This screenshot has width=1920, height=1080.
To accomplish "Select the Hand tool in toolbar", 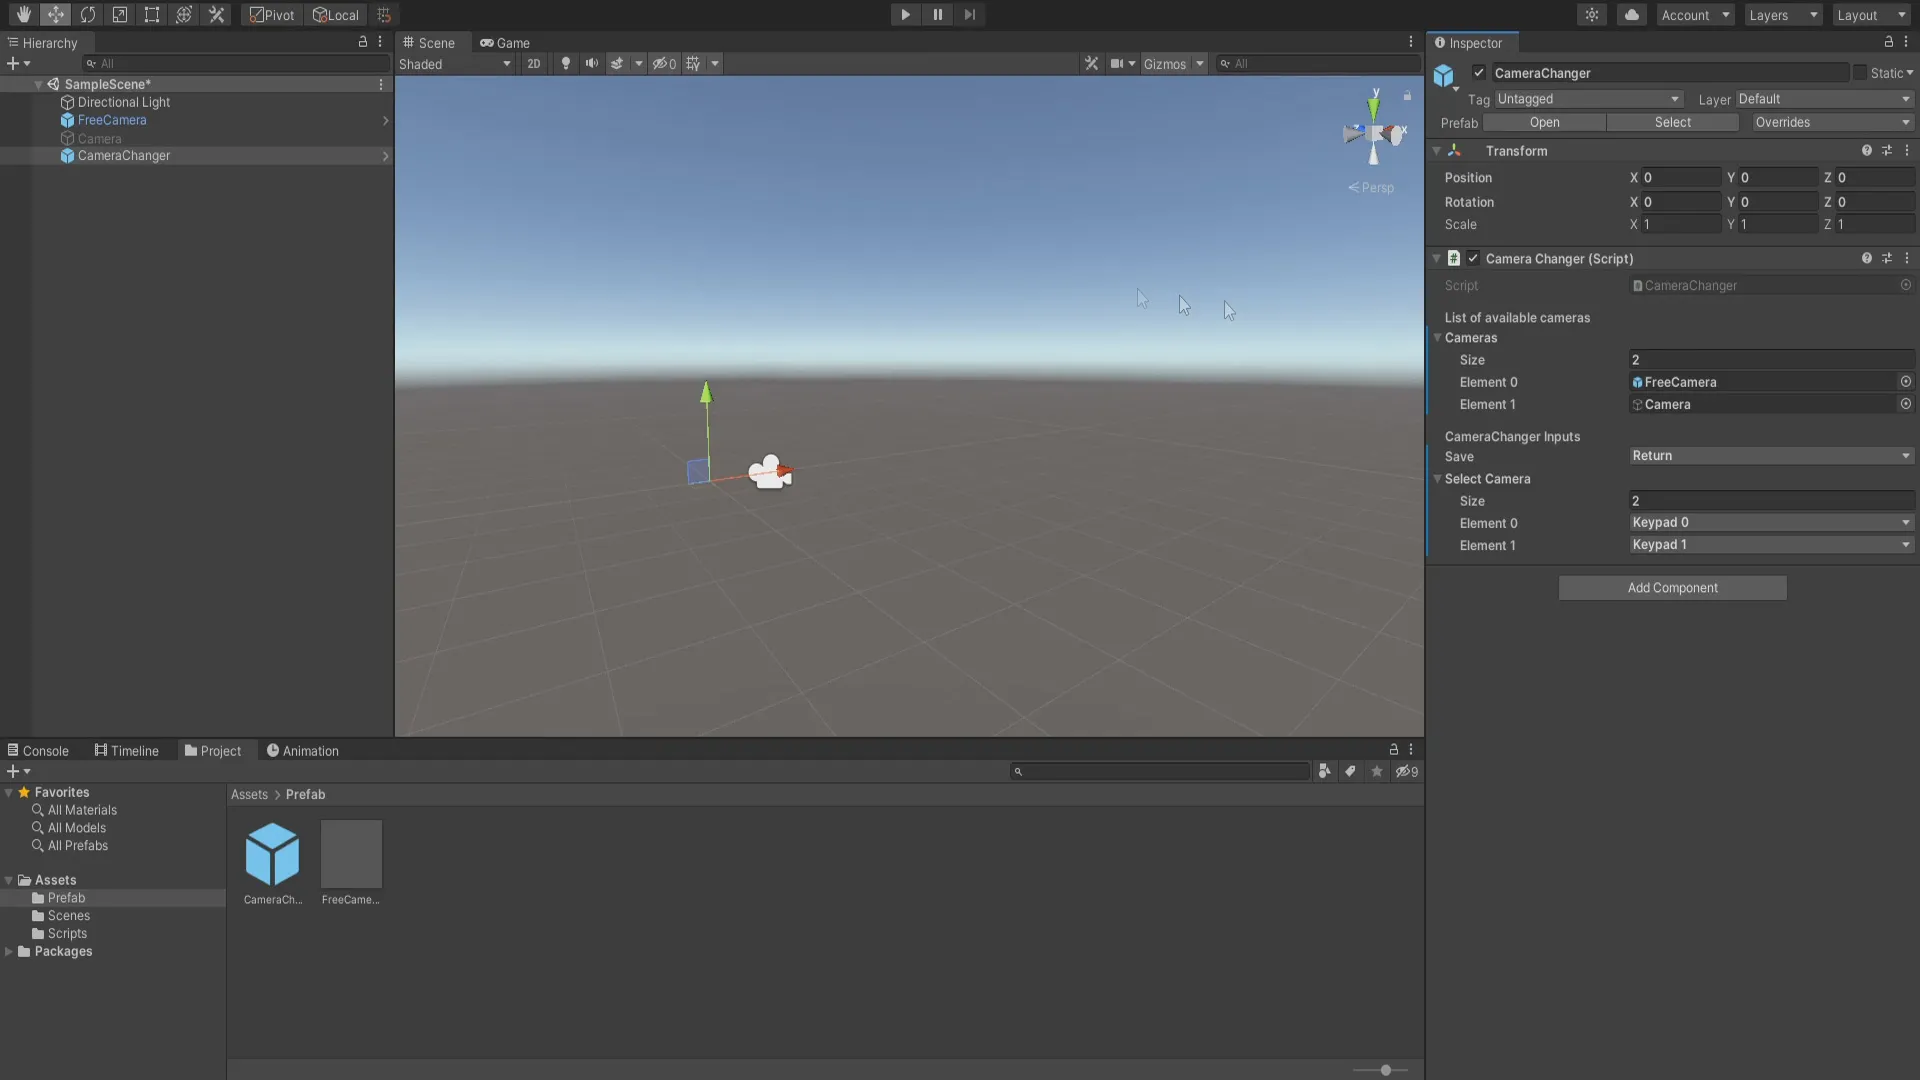I will tap(23, 15).
